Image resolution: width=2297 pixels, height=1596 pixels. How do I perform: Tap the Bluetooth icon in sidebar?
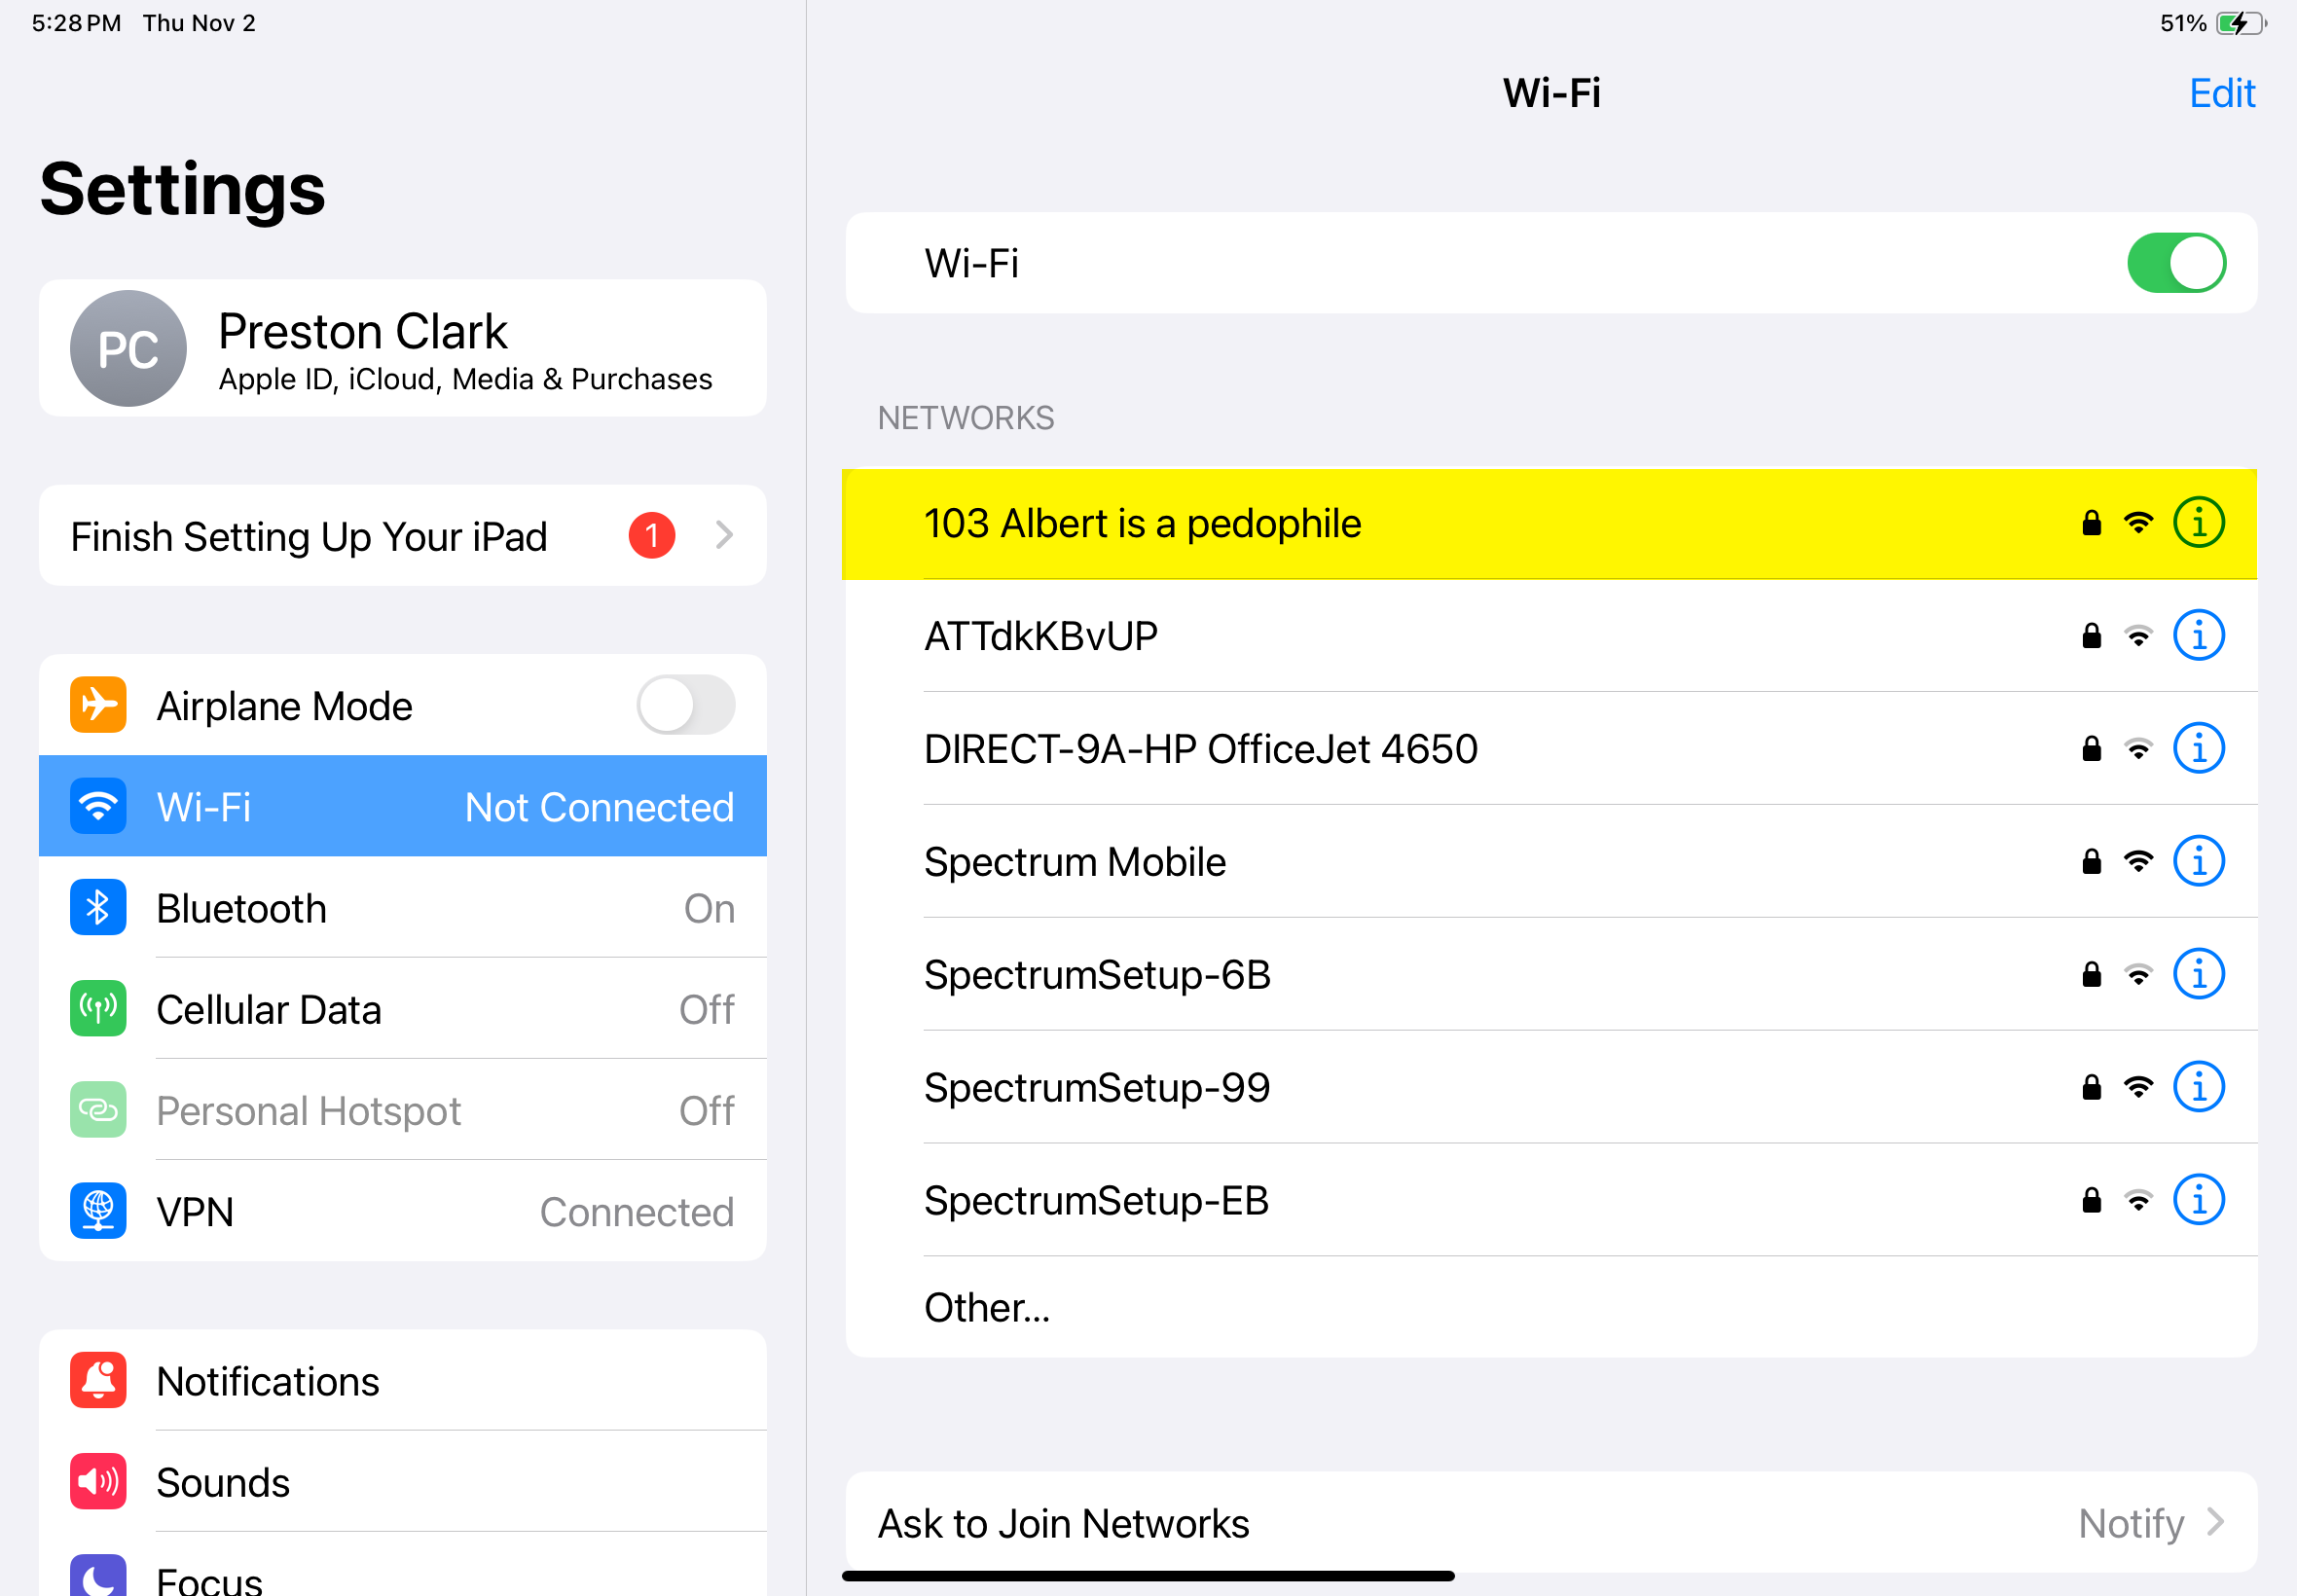(98, 907)
